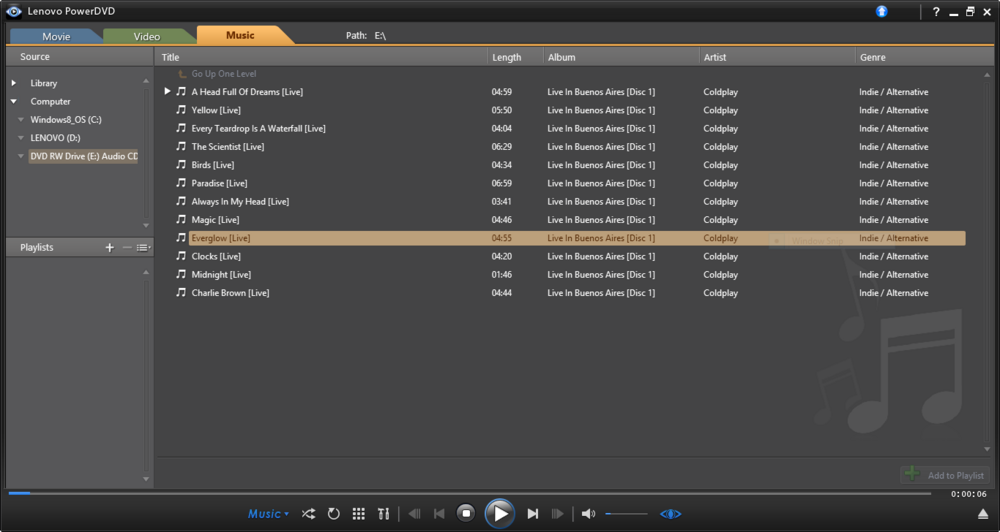
Task: Select the track Yellow [Live]
Action: click(216, 110)
